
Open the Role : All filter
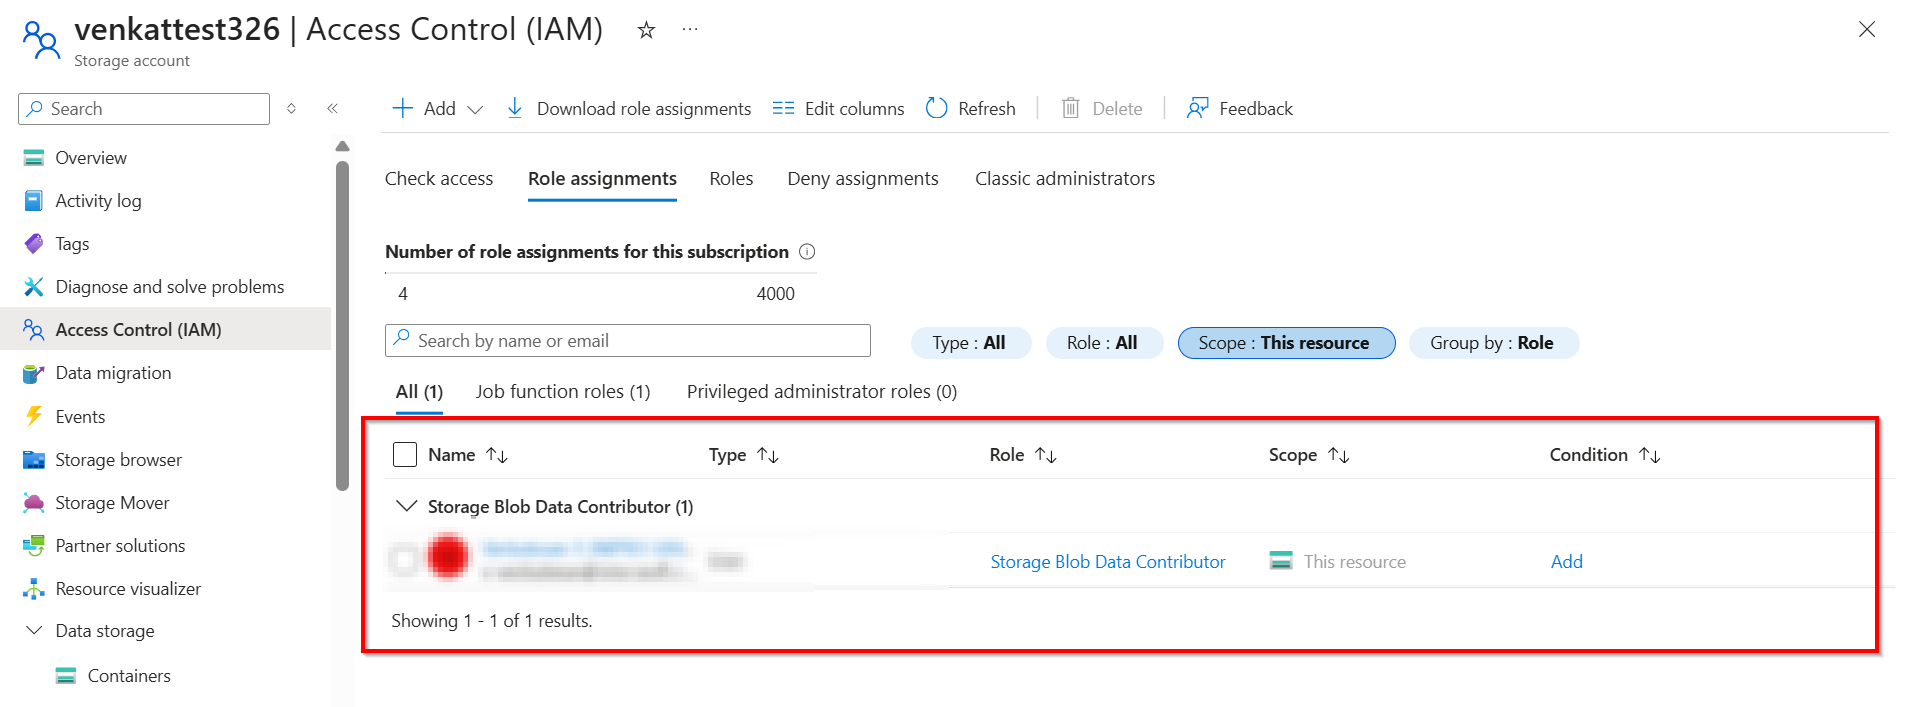[x=1104, y=343]
